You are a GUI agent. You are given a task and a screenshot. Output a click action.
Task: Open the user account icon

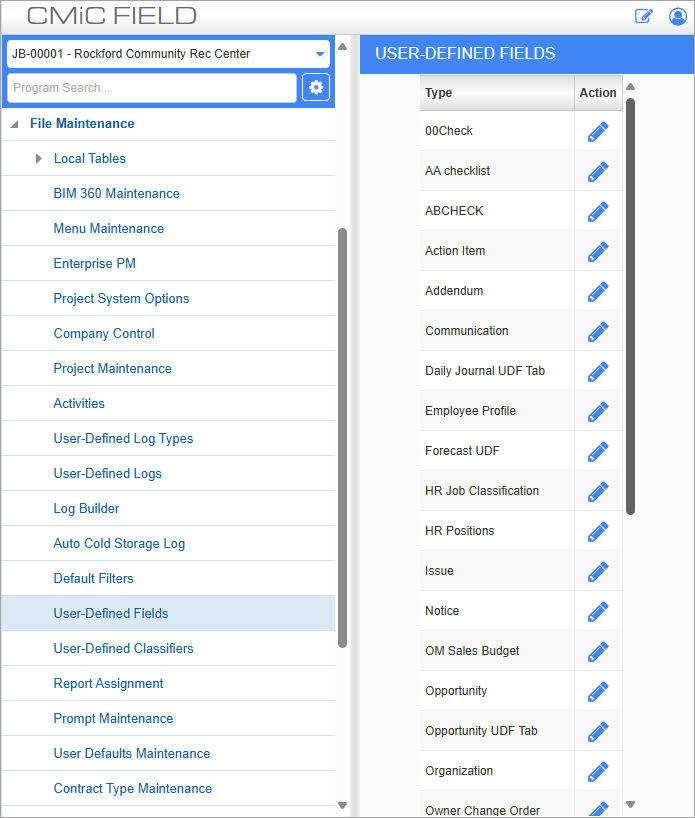pyautogui.click(x=678, y=16)
